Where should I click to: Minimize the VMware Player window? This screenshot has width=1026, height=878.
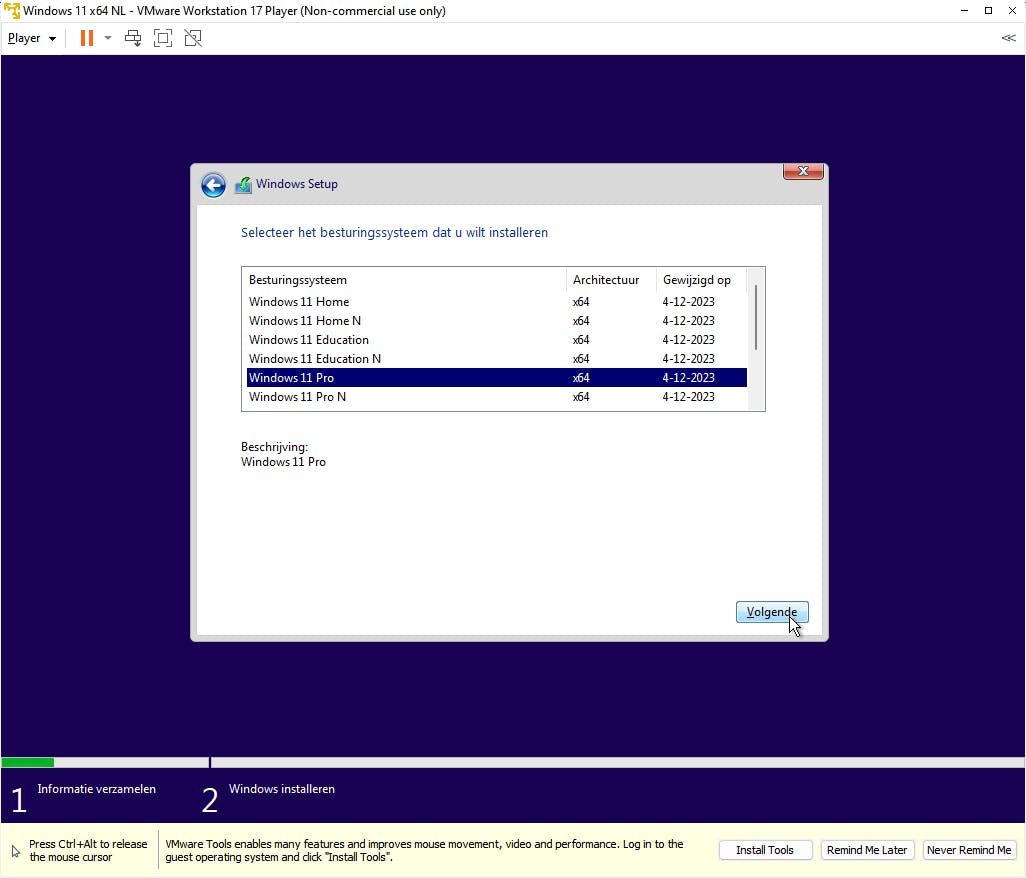[964, 10]
